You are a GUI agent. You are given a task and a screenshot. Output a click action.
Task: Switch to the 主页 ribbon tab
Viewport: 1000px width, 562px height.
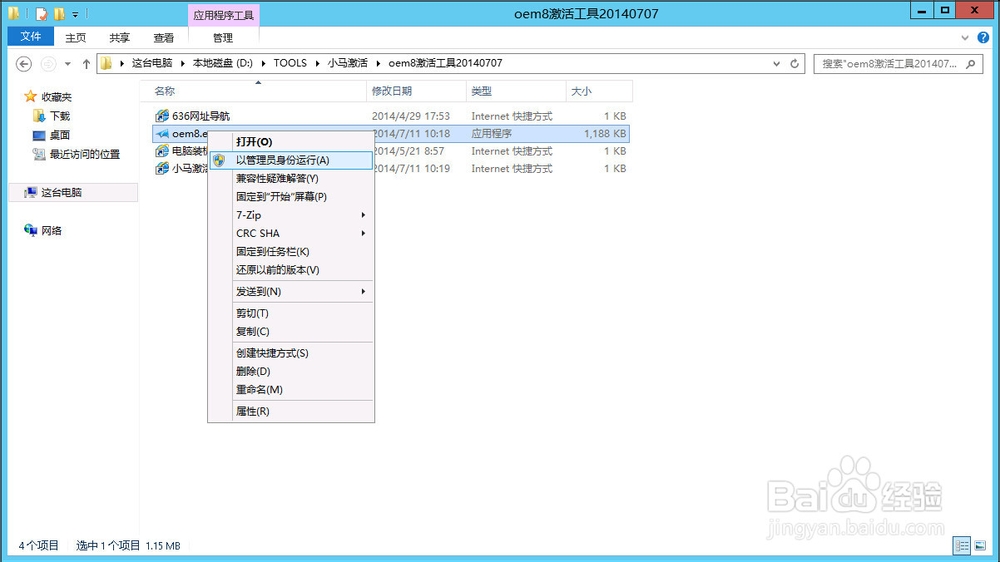[x=75, y=38]
